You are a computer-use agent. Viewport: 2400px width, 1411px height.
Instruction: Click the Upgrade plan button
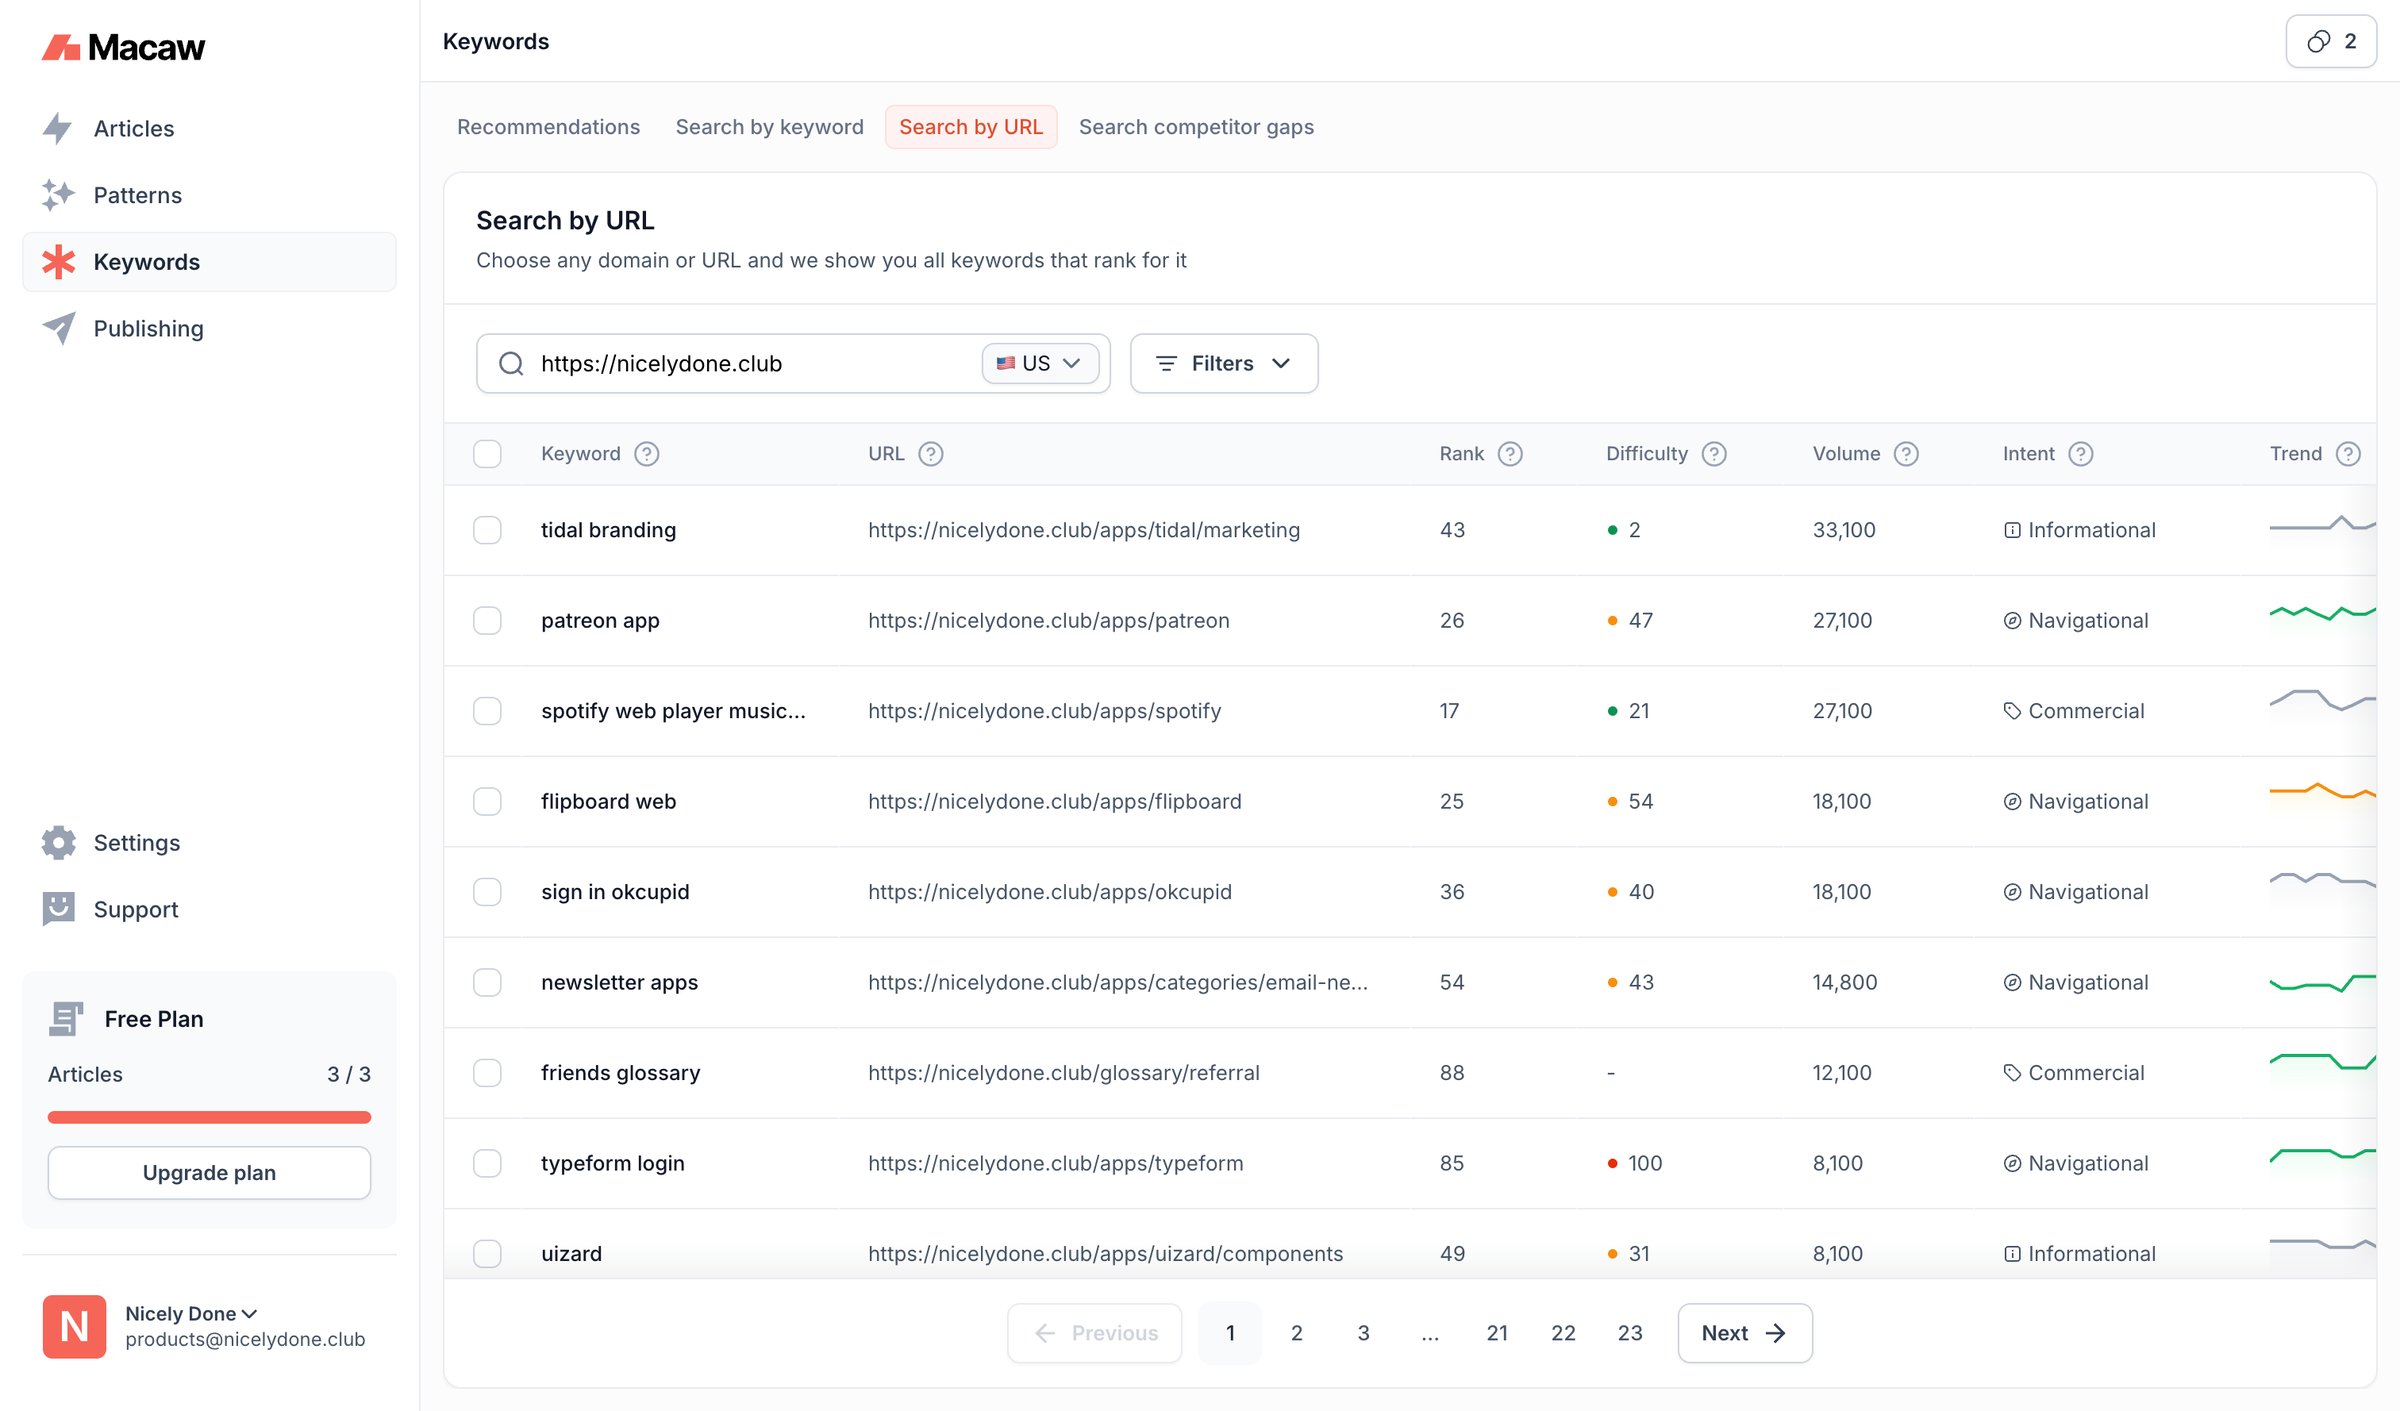pos(209,1172)
